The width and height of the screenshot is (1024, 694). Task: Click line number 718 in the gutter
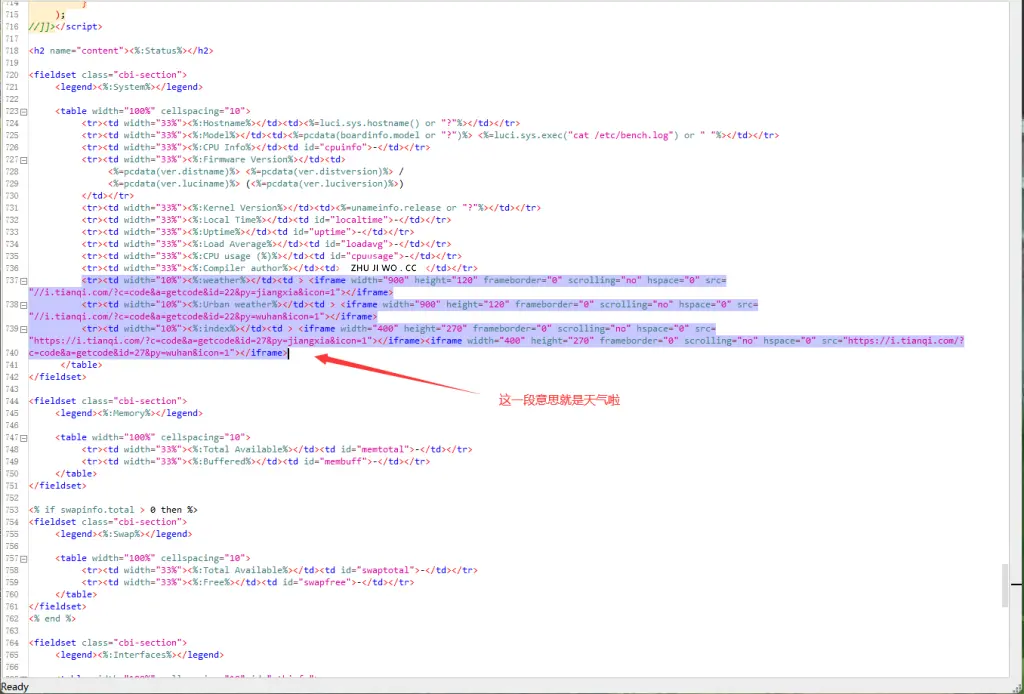(x=12, y=51)
